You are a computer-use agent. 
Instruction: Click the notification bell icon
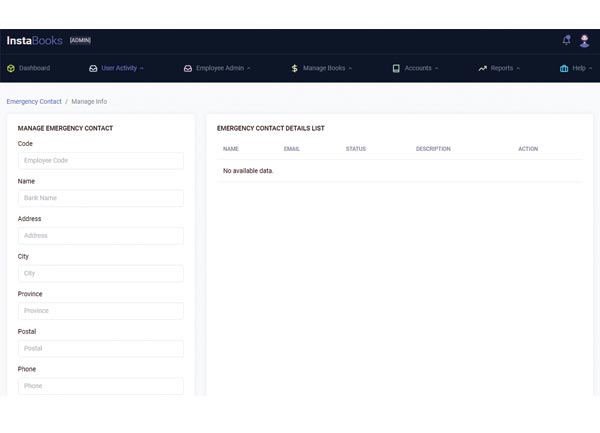(x=567, y=41)
